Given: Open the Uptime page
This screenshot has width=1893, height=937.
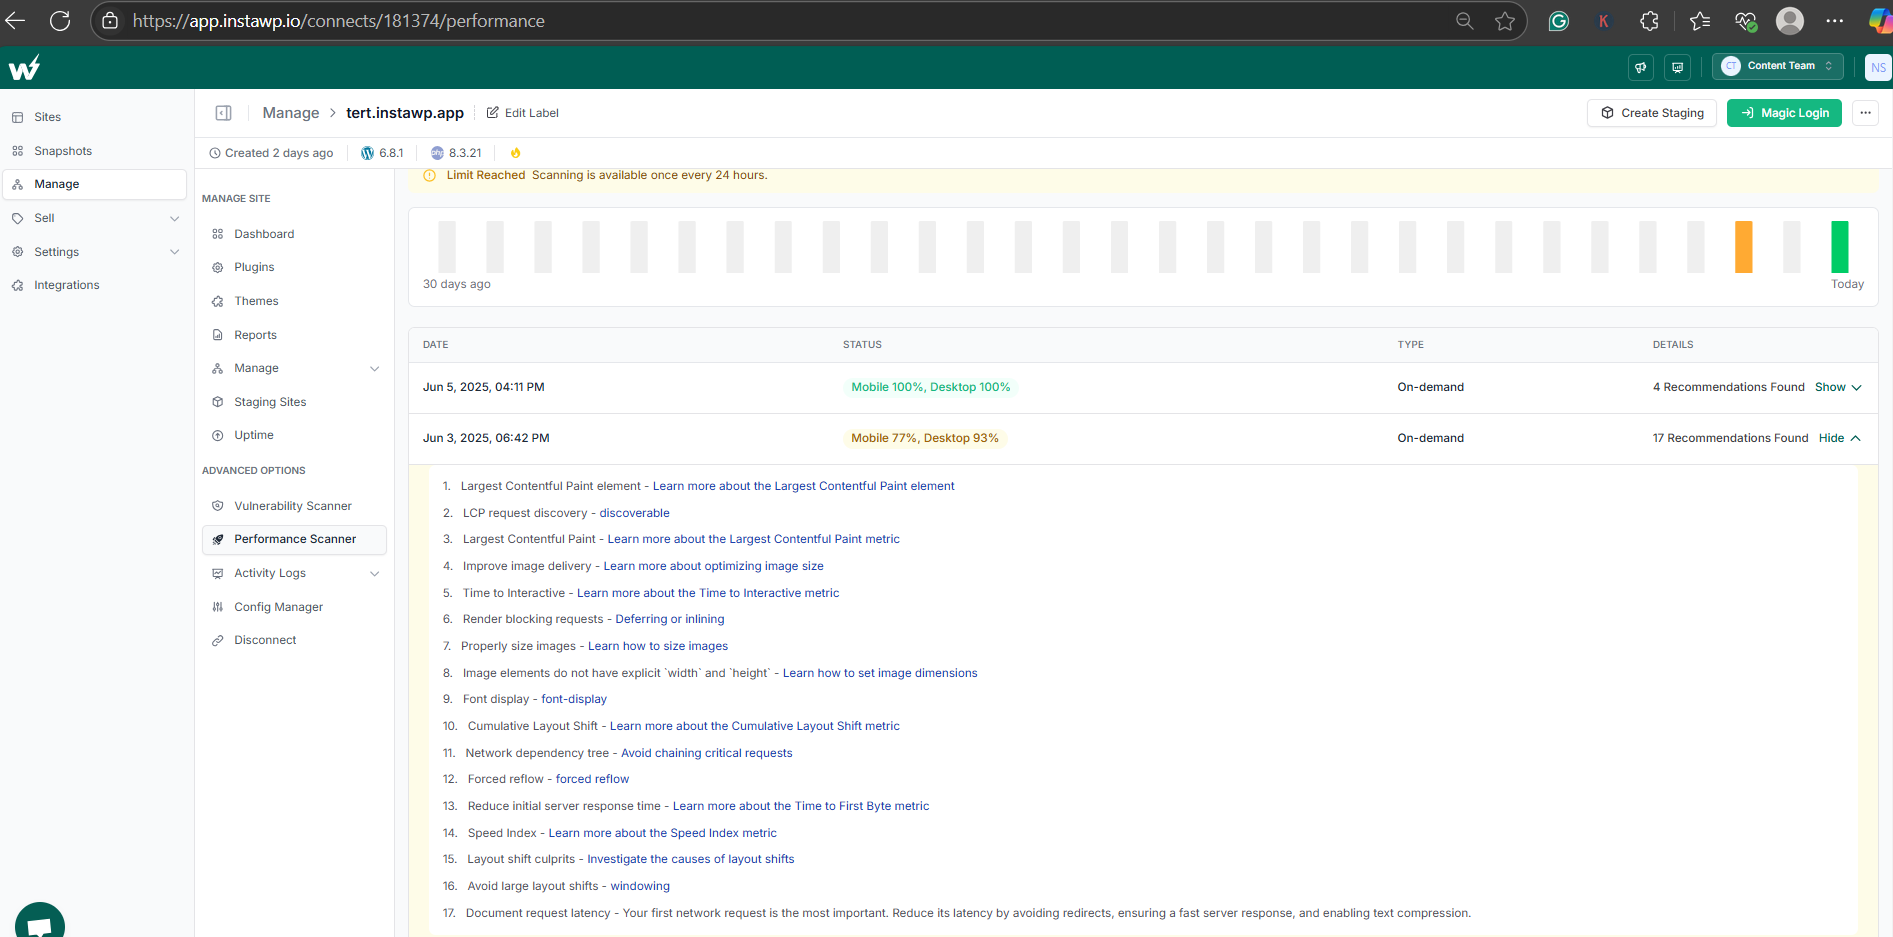Looking at the screenshot, I should [254, 435].
